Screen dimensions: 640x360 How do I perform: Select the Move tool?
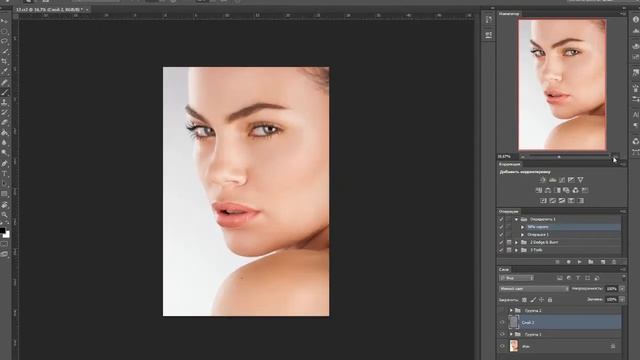(4, 21)
